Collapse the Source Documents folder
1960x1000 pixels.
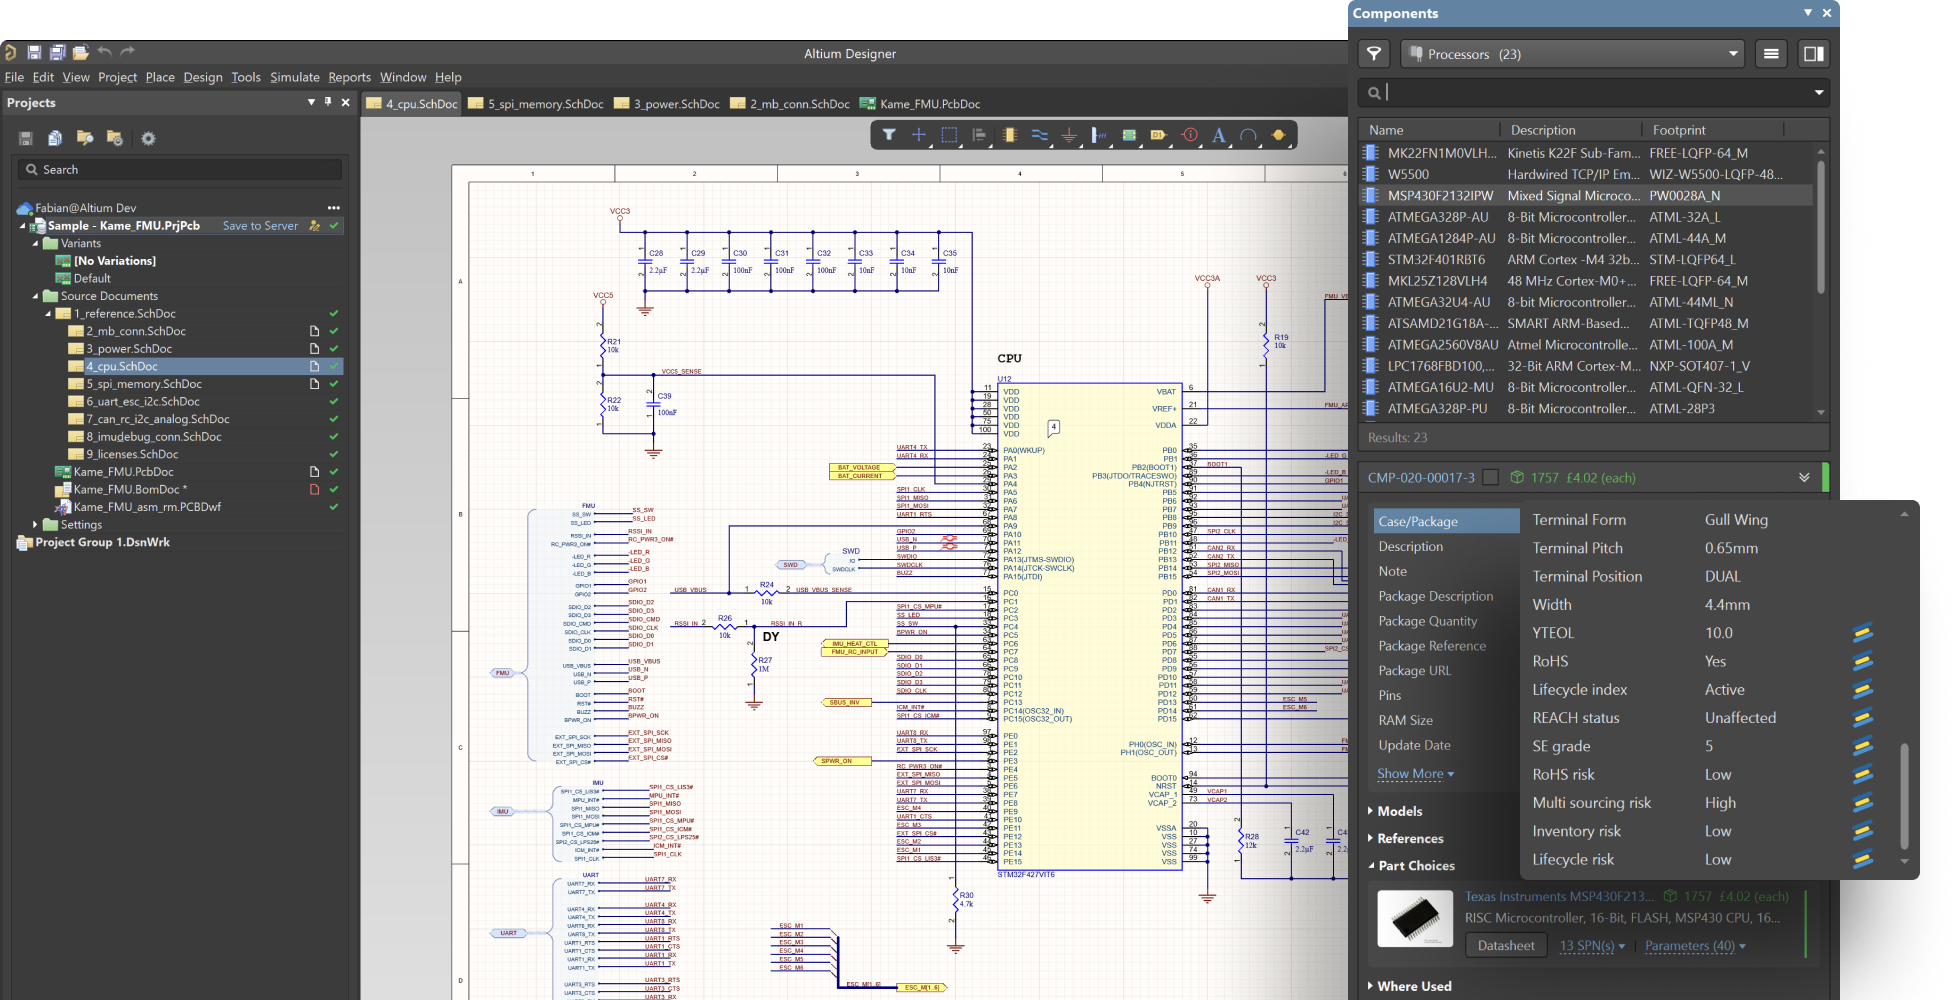point(36,296)
